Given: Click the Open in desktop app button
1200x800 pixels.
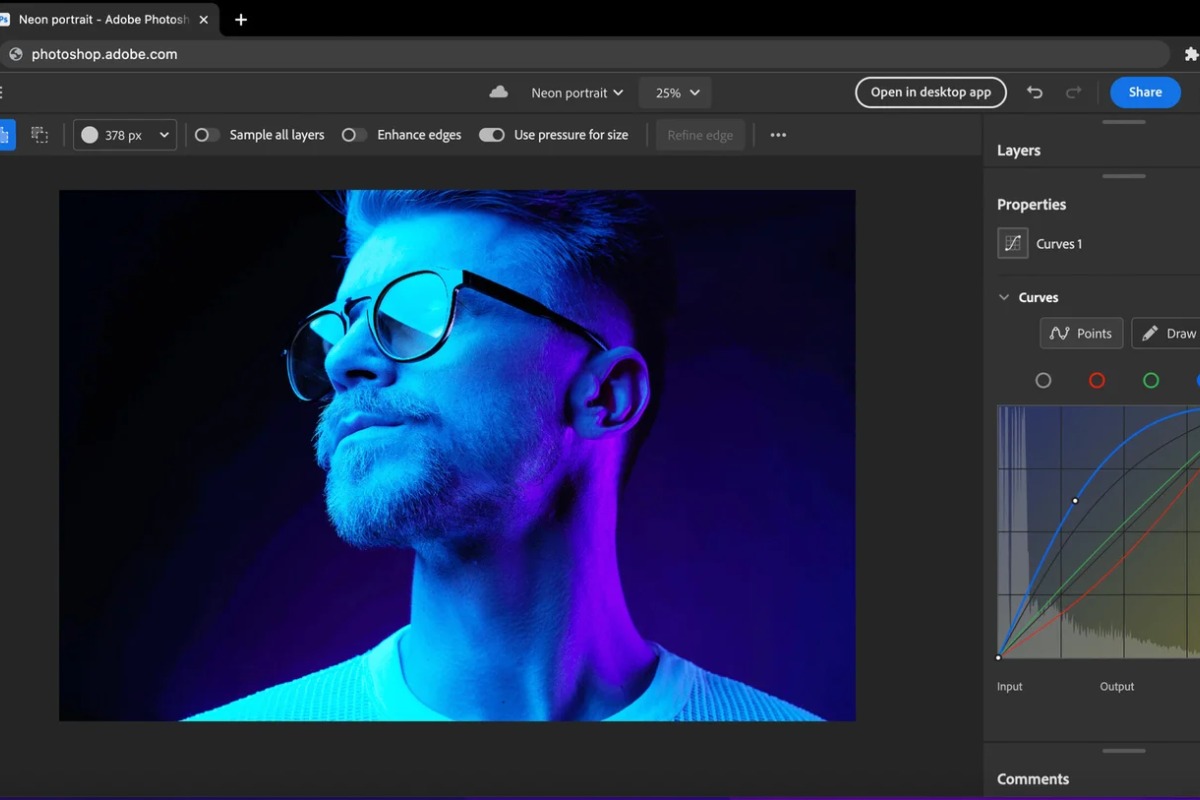Looking at the screenshot, I should click(930, 92).
